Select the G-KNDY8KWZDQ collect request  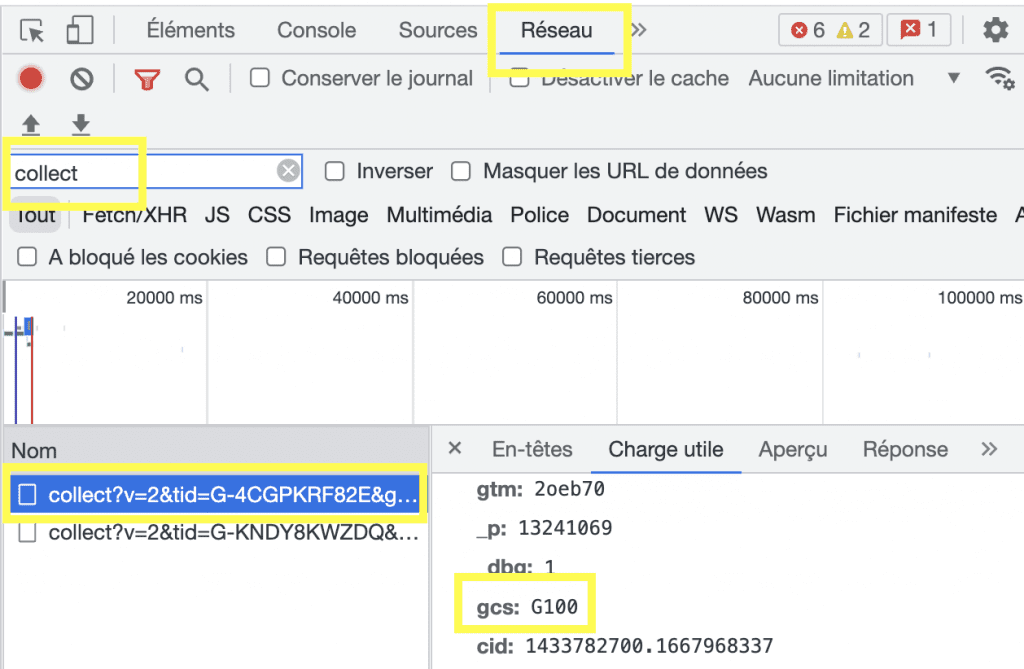tap(232, 533)
